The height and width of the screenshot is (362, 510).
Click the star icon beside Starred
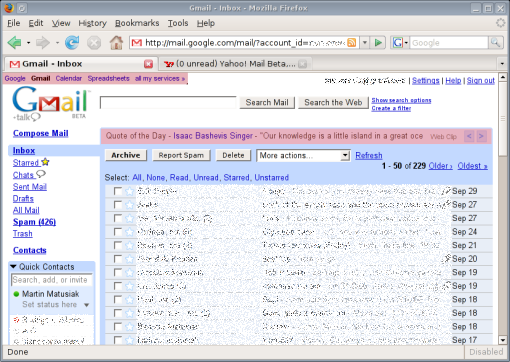pyautogui.click(x=45, y=162)
